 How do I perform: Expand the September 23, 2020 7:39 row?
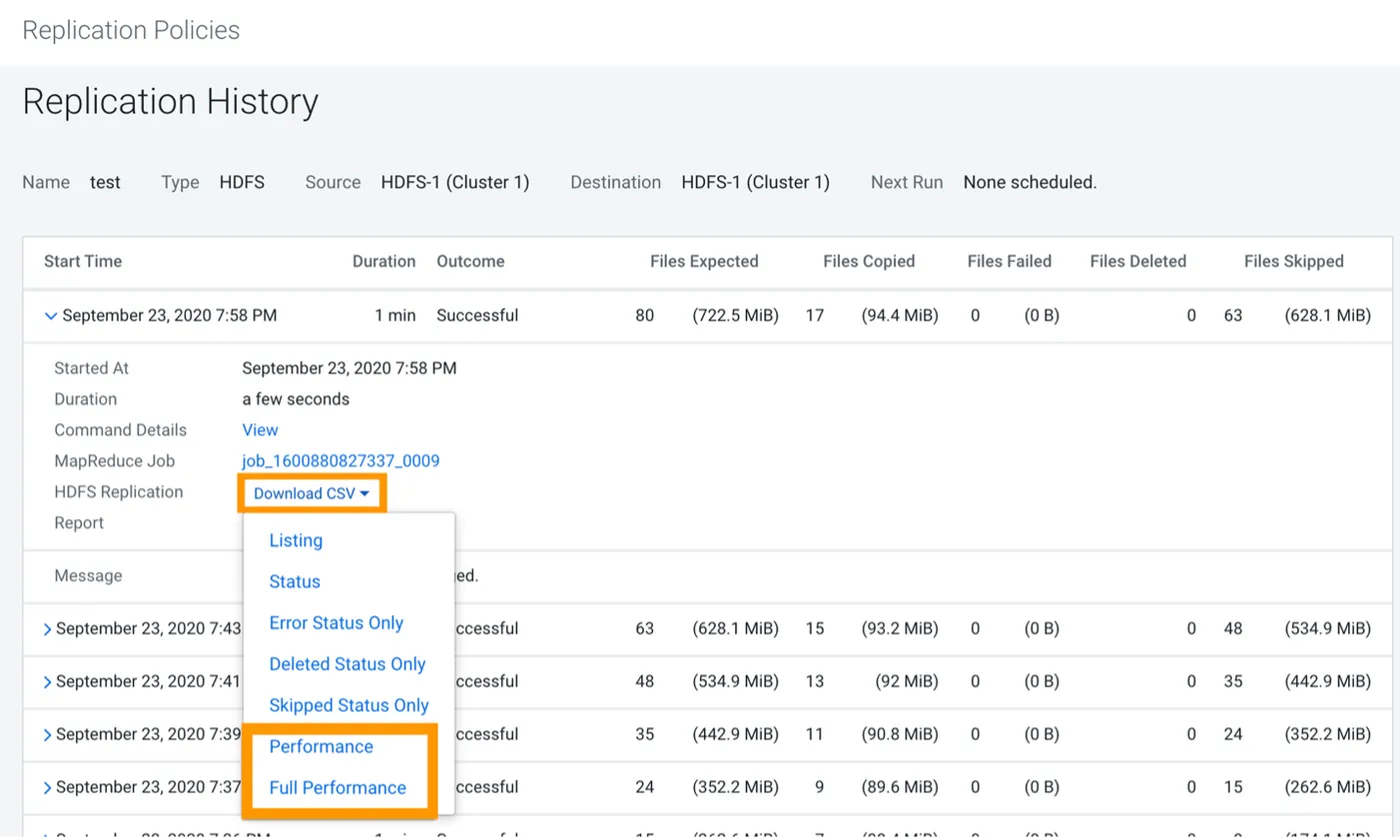[x=47, y=735]
